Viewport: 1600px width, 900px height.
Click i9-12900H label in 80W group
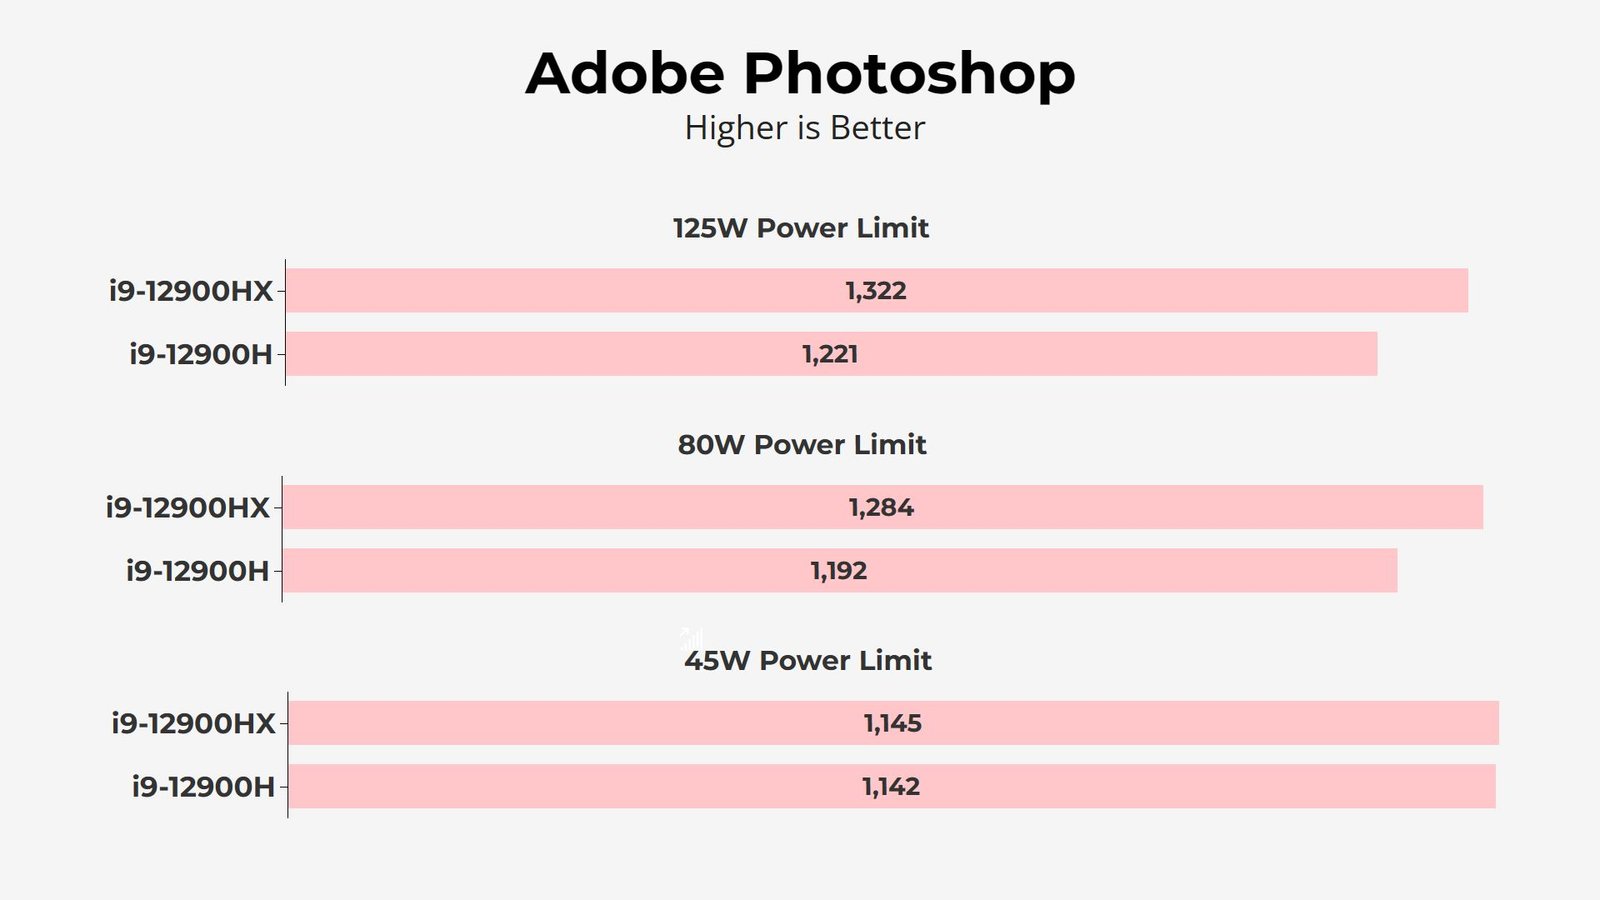[x=198, y=571]
